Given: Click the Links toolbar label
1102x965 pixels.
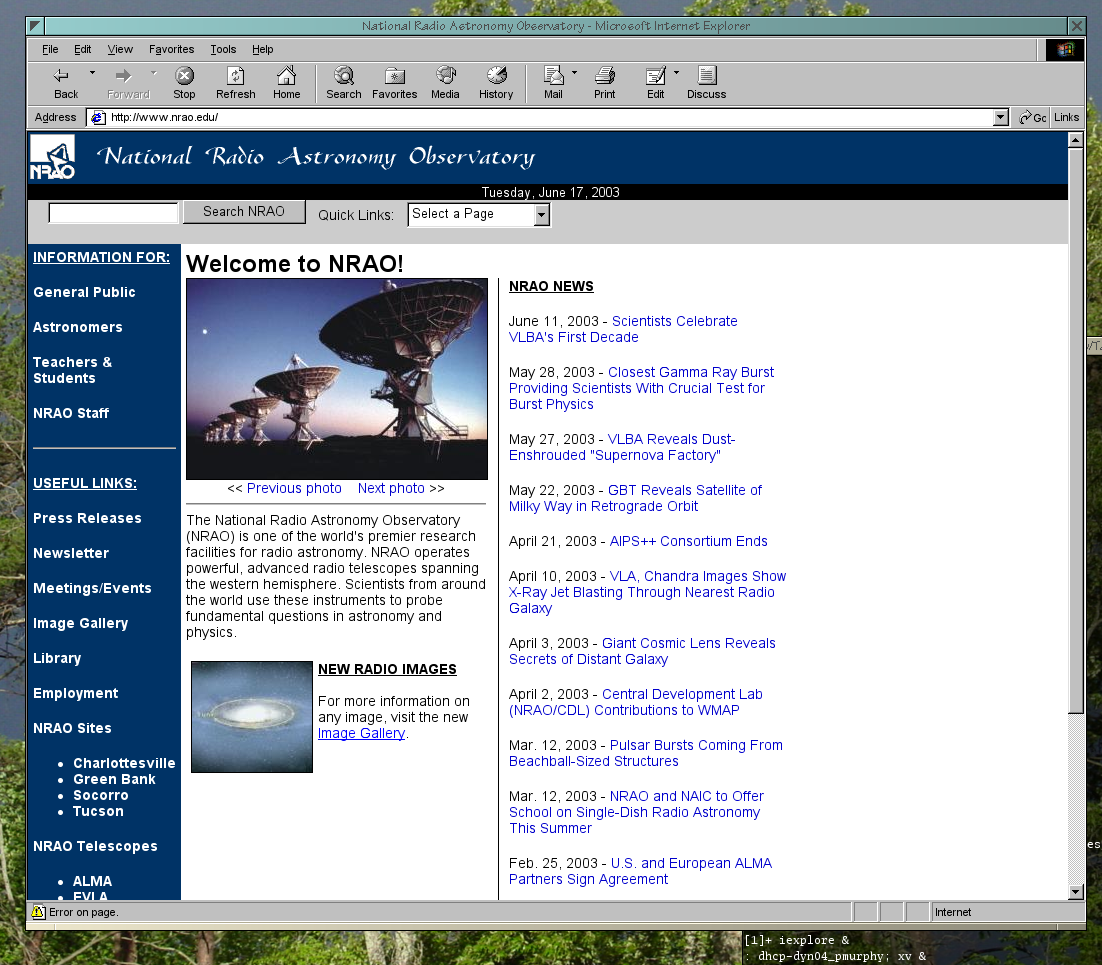Looking at the screenshot, I should pyautogui.click(x=1066, y=117).
